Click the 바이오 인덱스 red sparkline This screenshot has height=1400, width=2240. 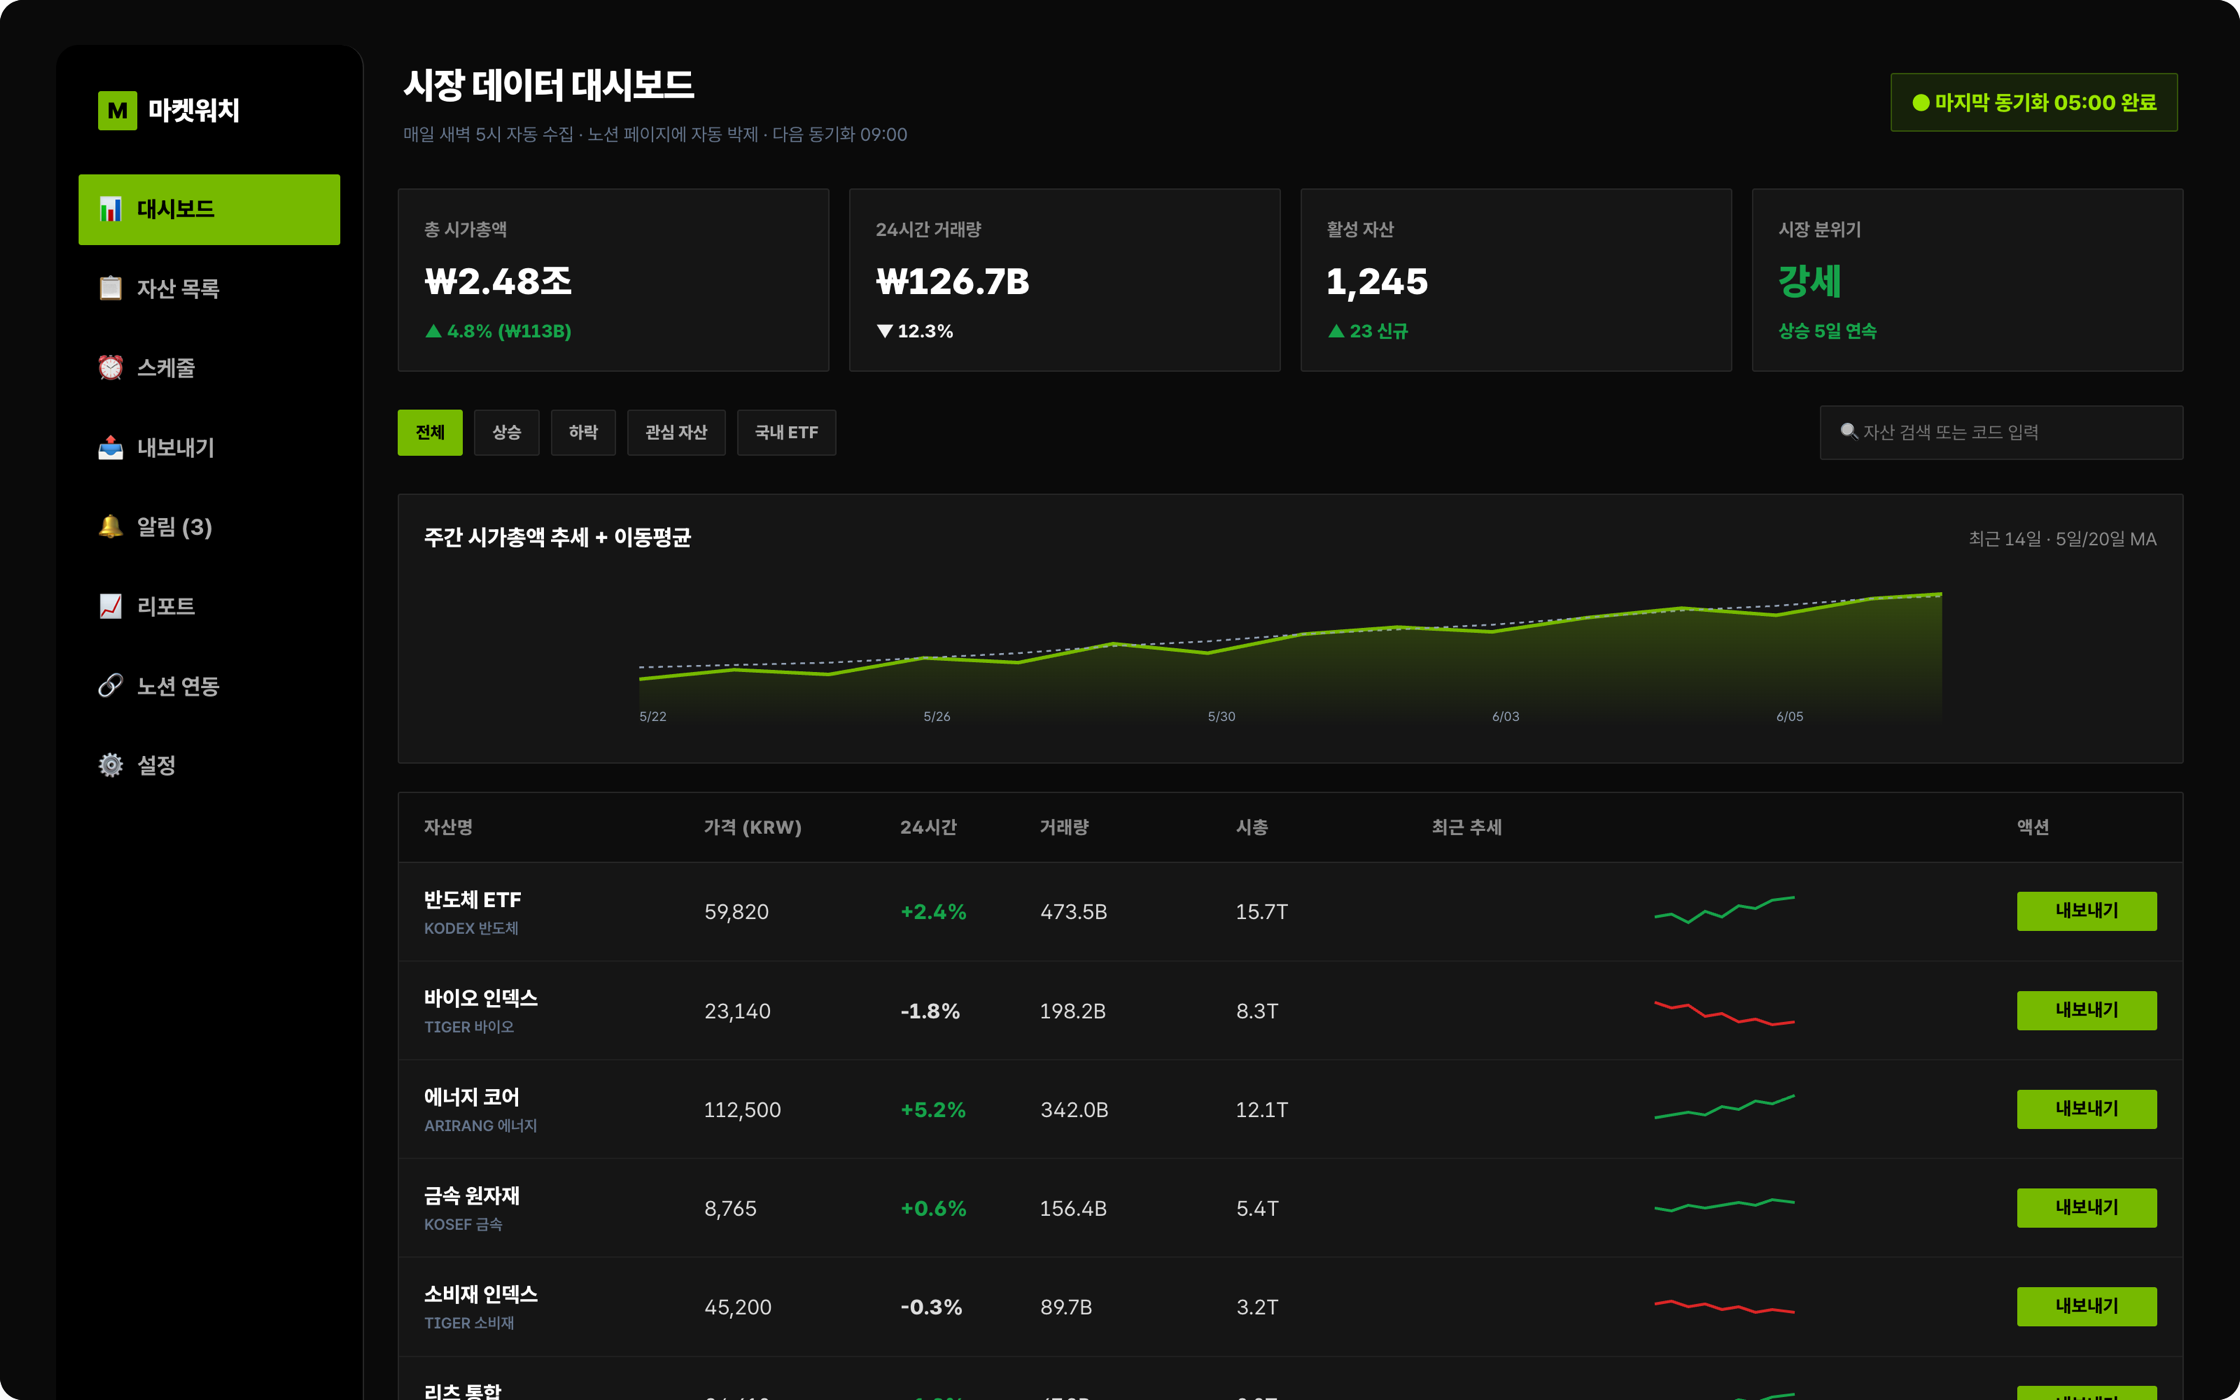pos(1724,1013)
